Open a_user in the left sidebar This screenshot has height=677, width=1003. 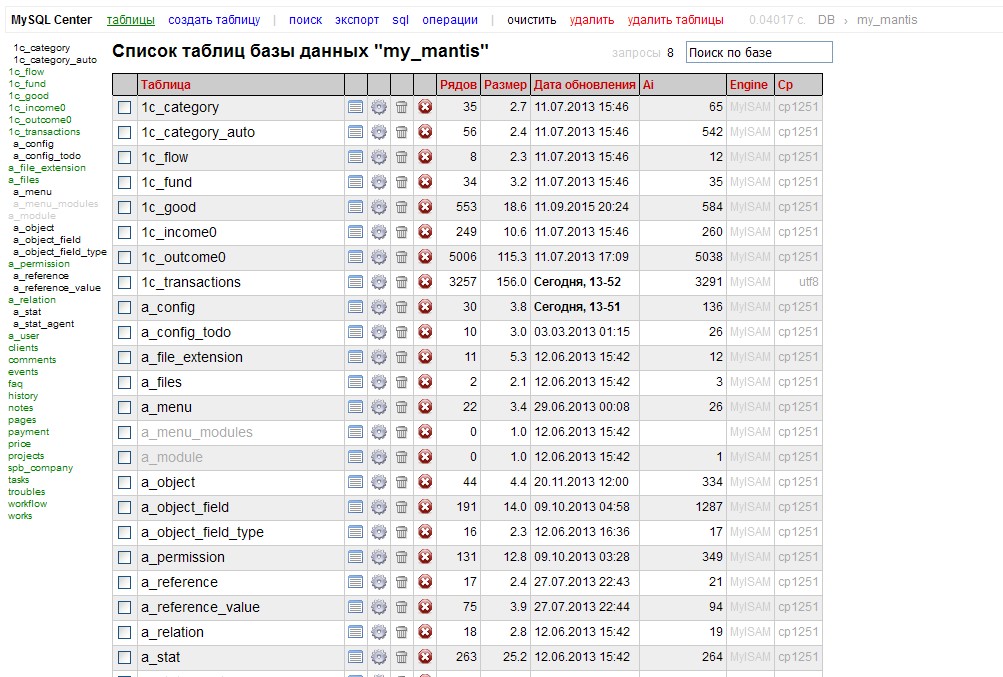point(24,336)
